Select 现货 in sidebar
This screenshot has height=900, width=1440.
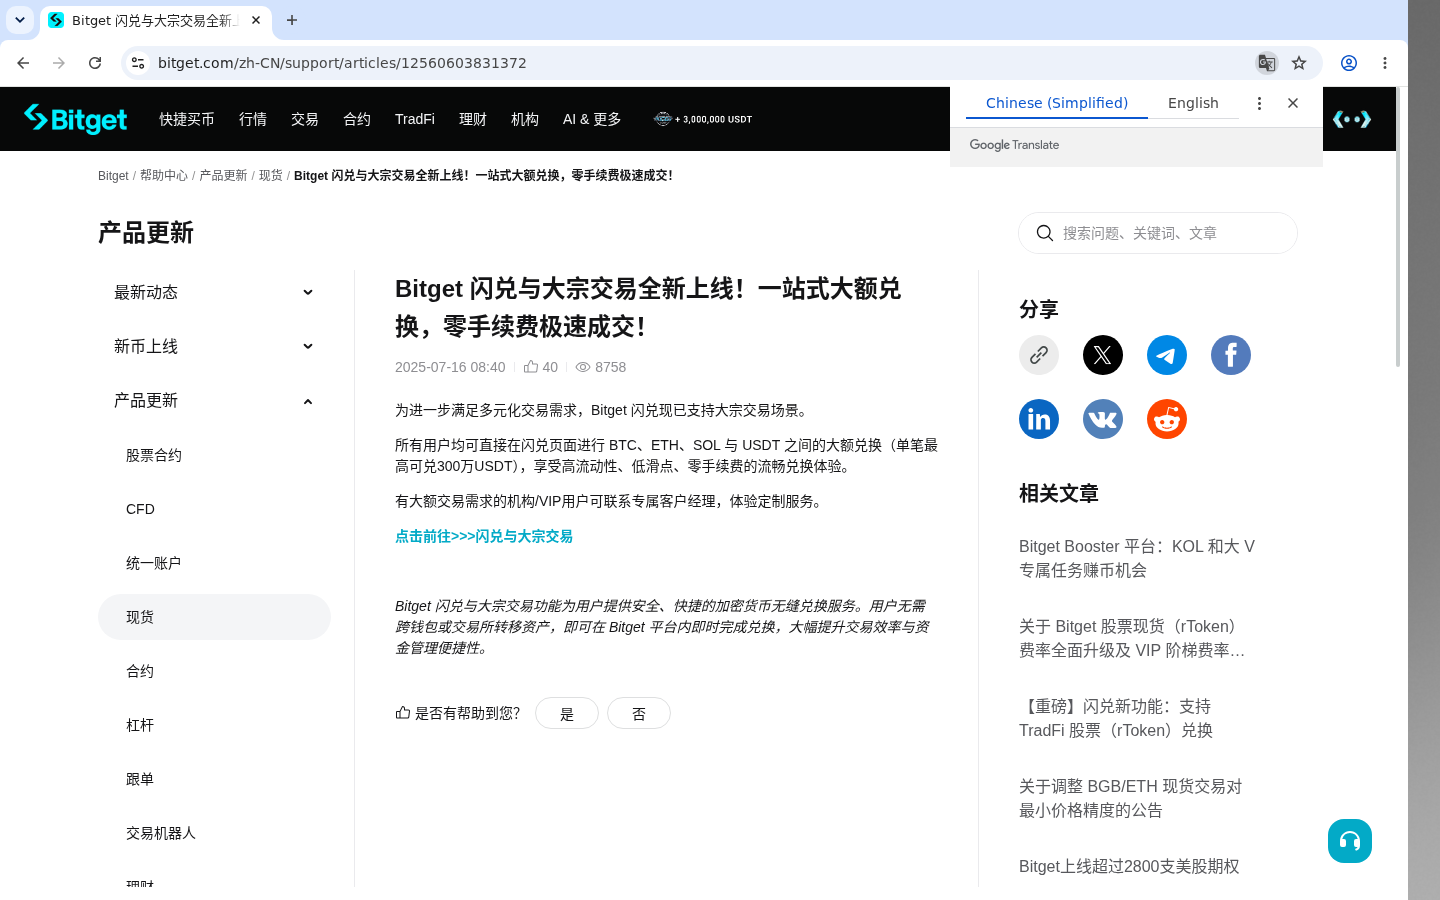point(214,617)
